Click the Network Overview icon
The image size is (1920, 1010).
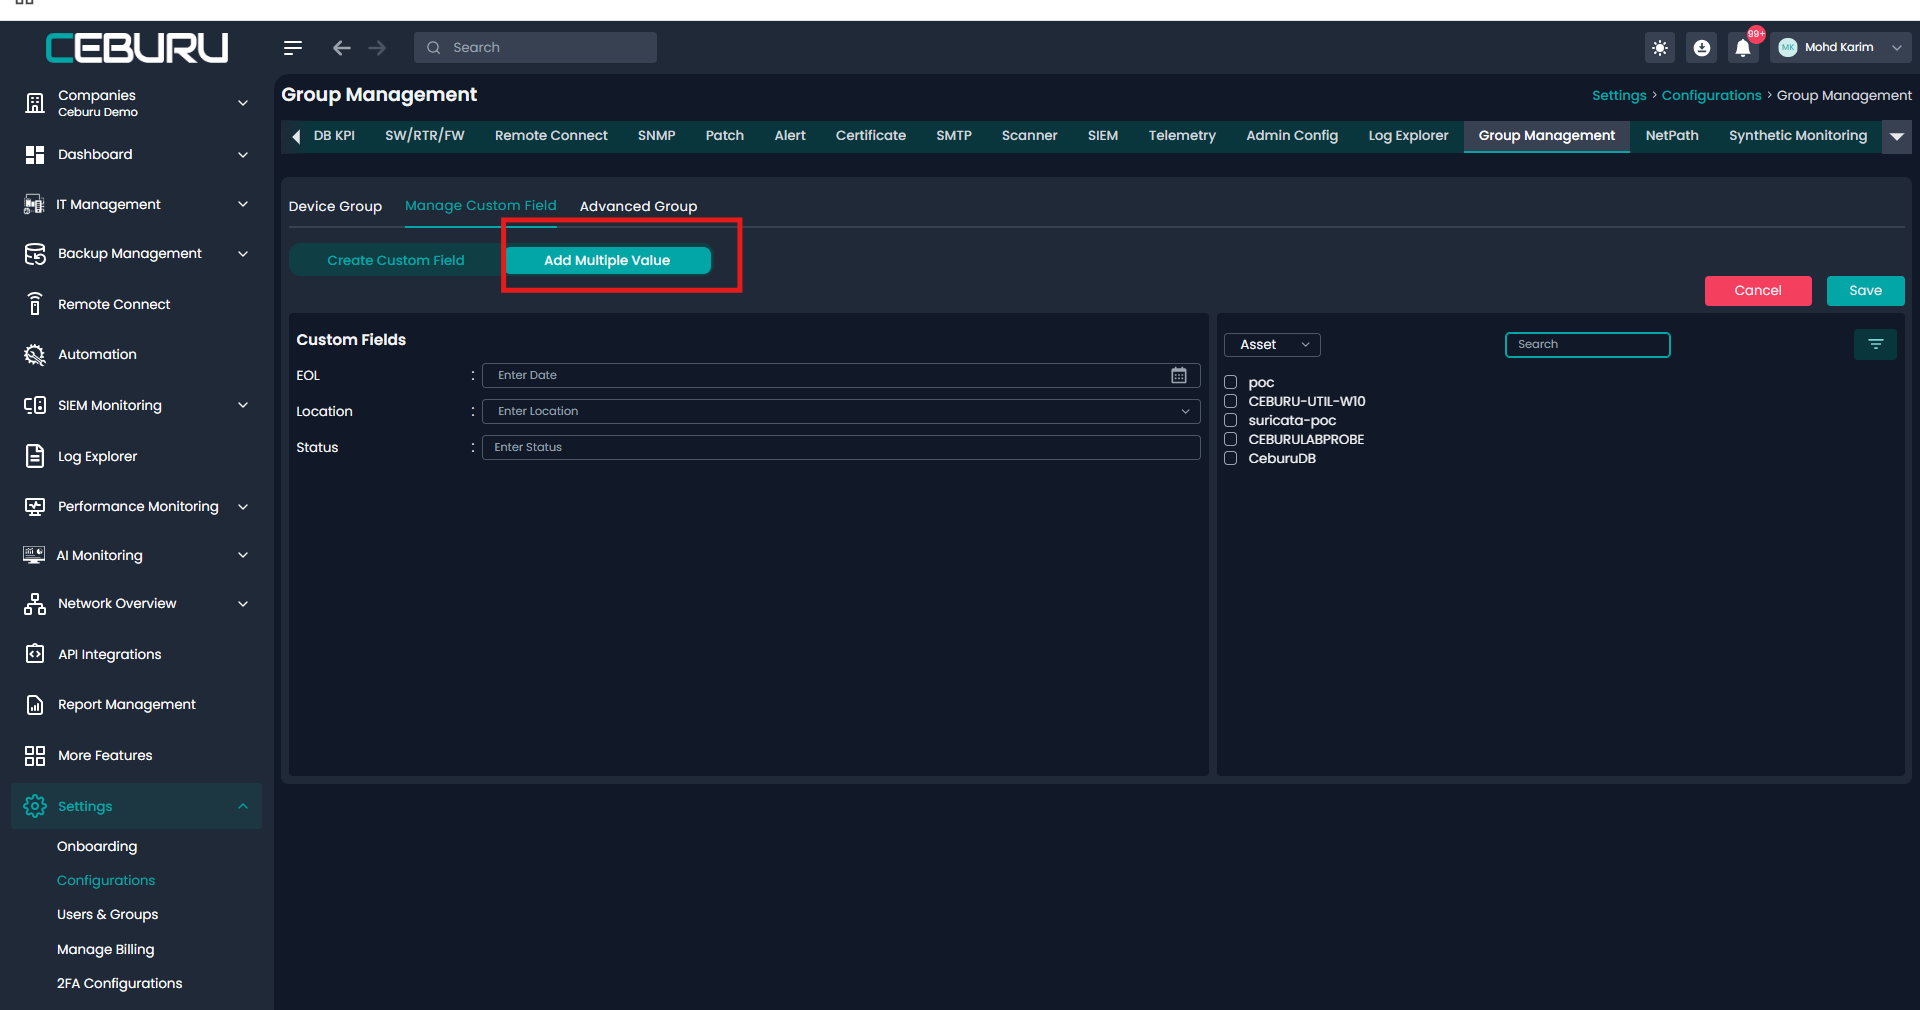click(35, 604)
